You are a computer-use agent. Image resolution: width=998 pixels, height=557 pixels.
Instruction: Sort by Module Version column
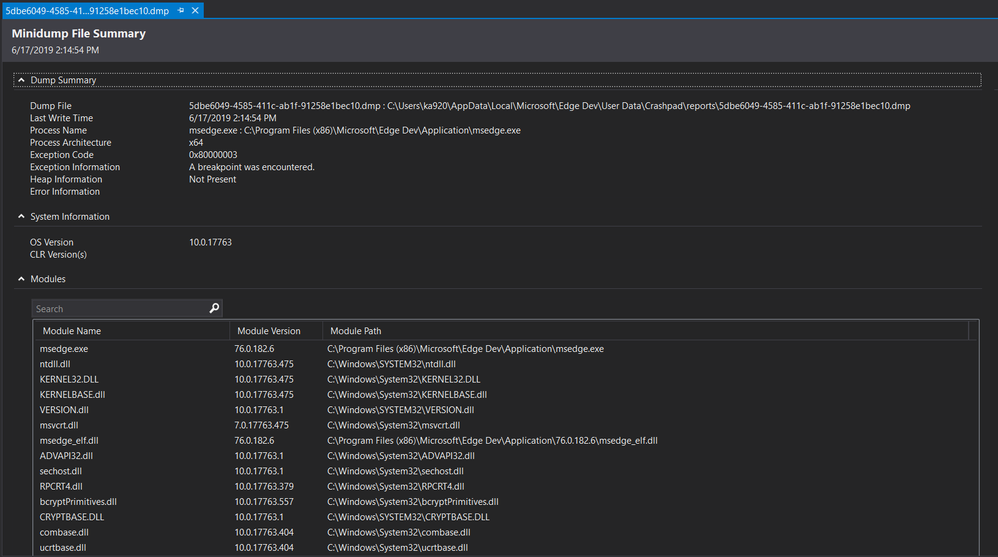276,331
